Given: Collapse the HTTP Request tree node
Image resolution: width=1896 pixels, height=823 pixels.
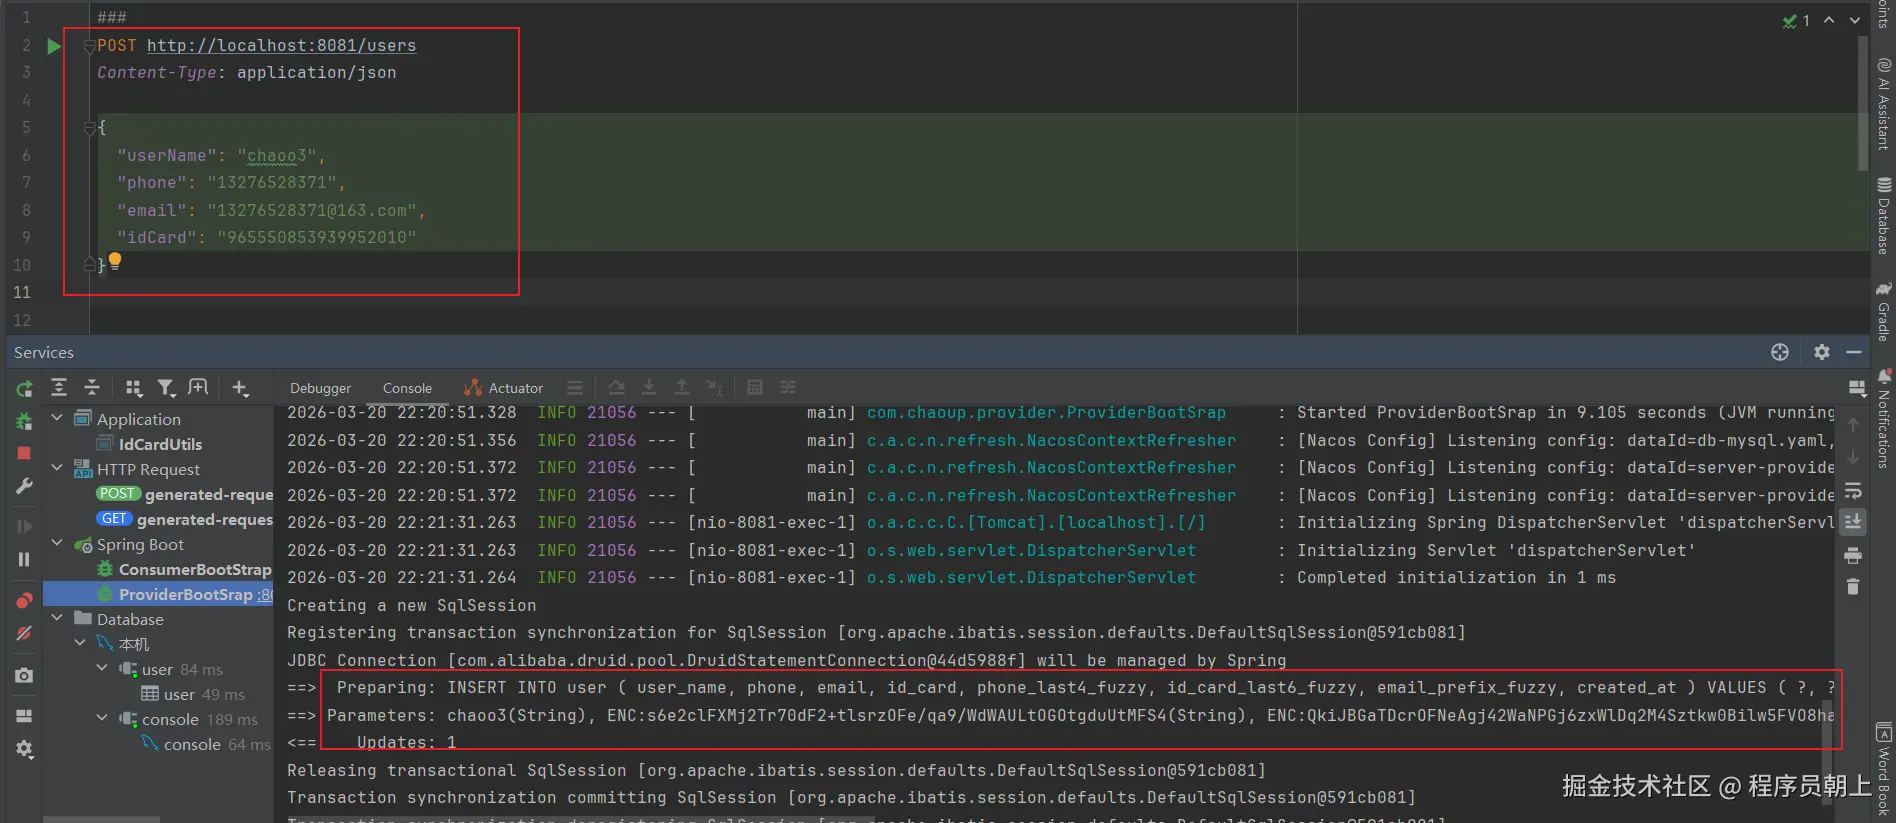Looking at the screenshot, I should 57,468.
